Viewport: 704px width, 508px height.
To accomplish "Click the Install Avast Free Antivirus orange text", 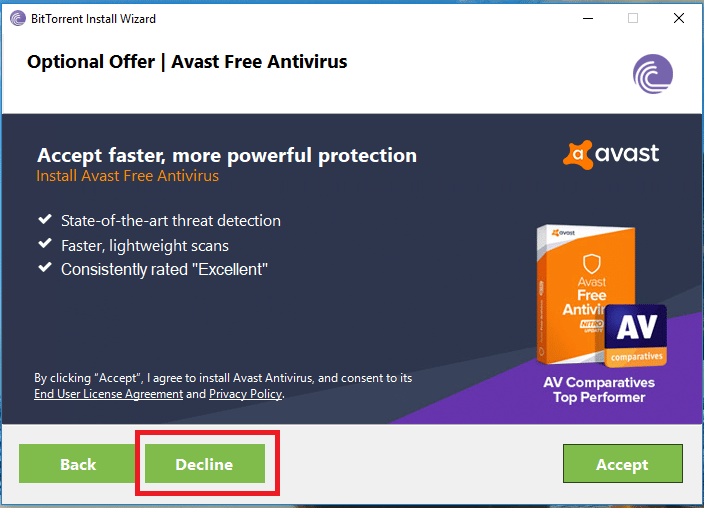I will tap(128, 176).
